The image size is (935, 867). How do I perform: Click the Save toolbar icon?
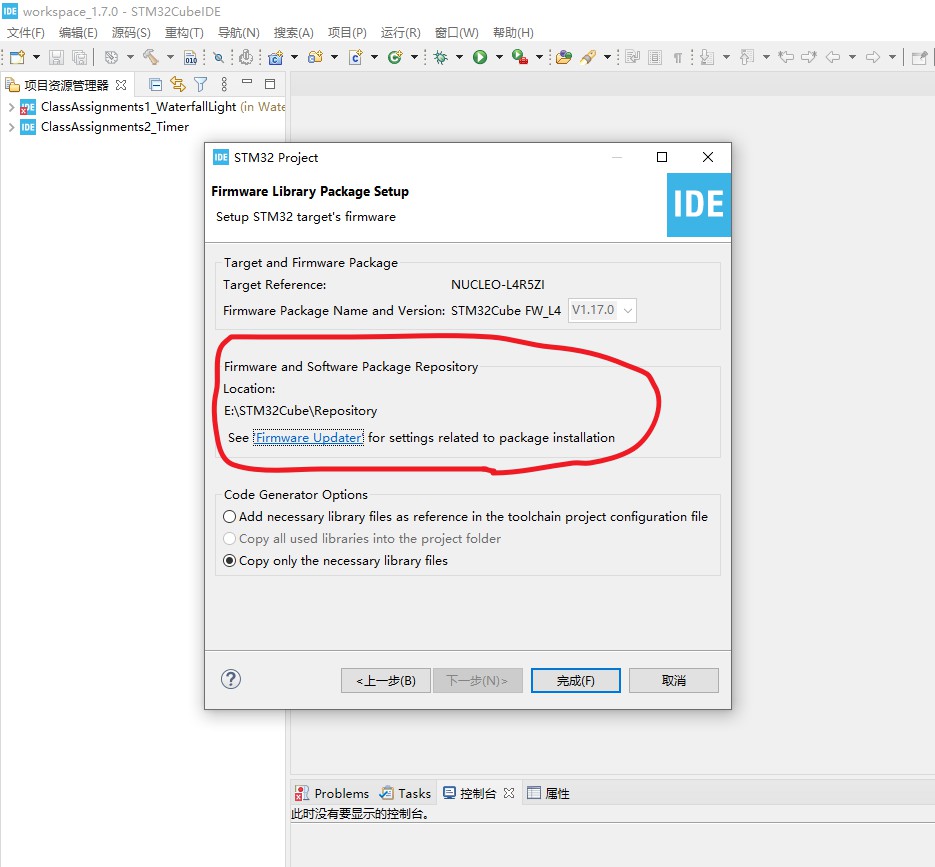coord(56,57)
